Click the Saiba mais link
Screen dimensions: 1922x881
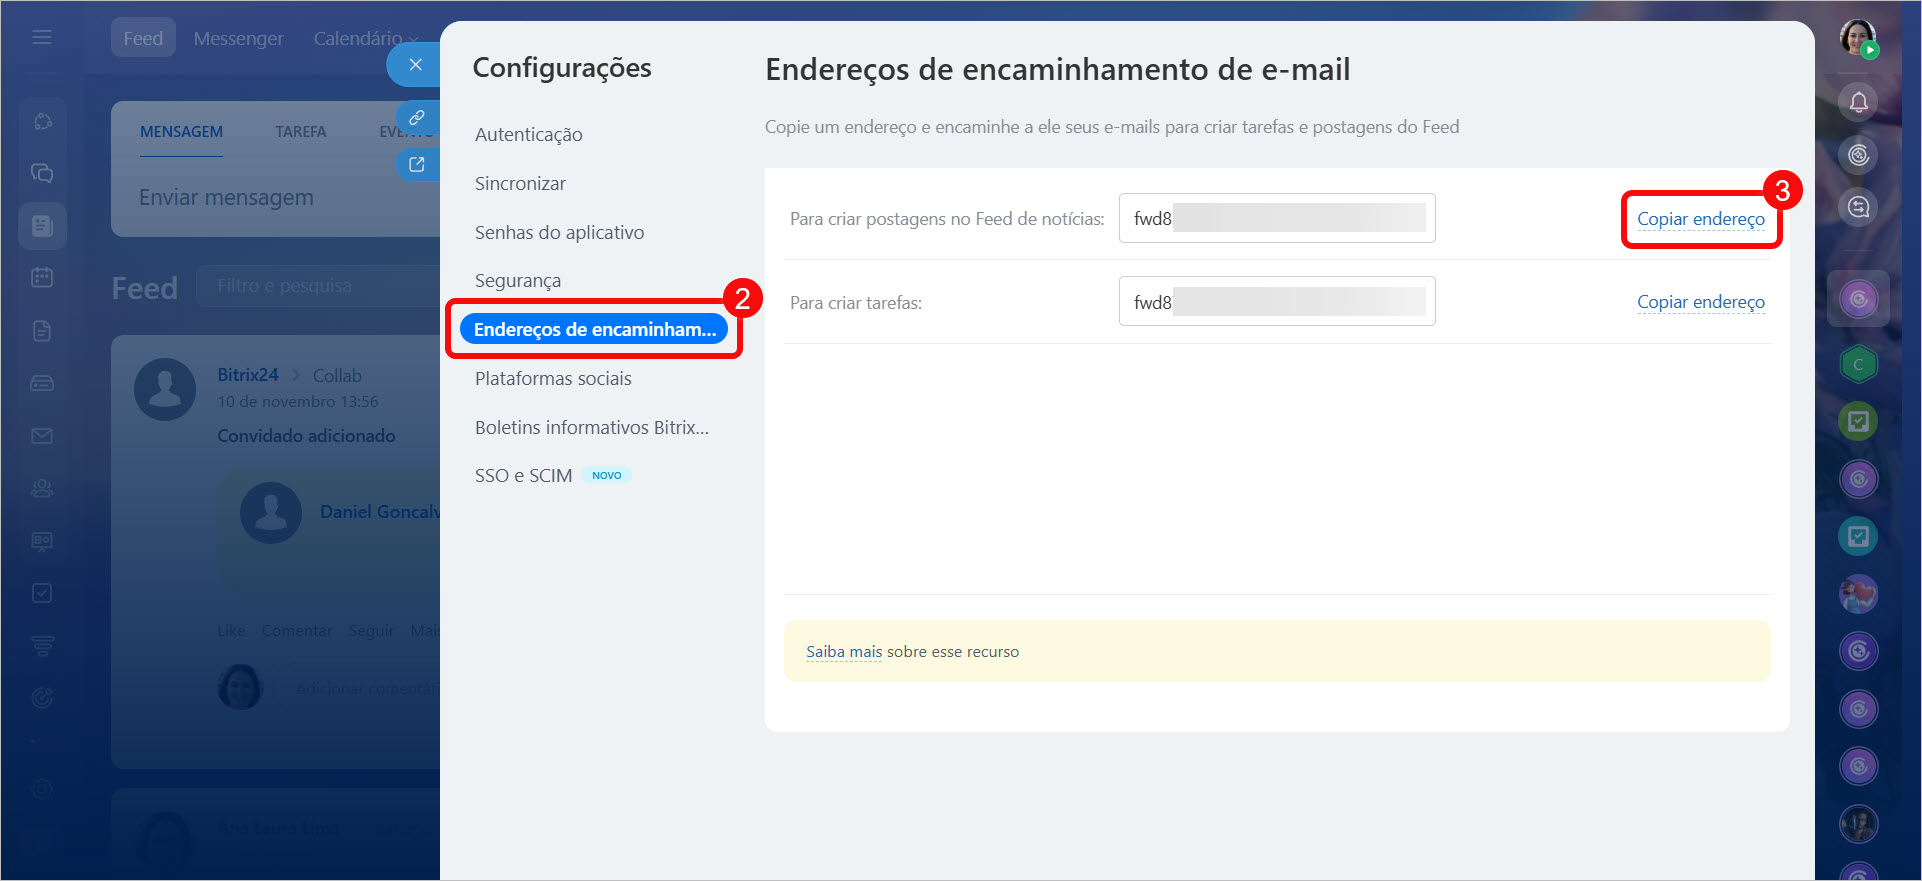coord(843,652)
